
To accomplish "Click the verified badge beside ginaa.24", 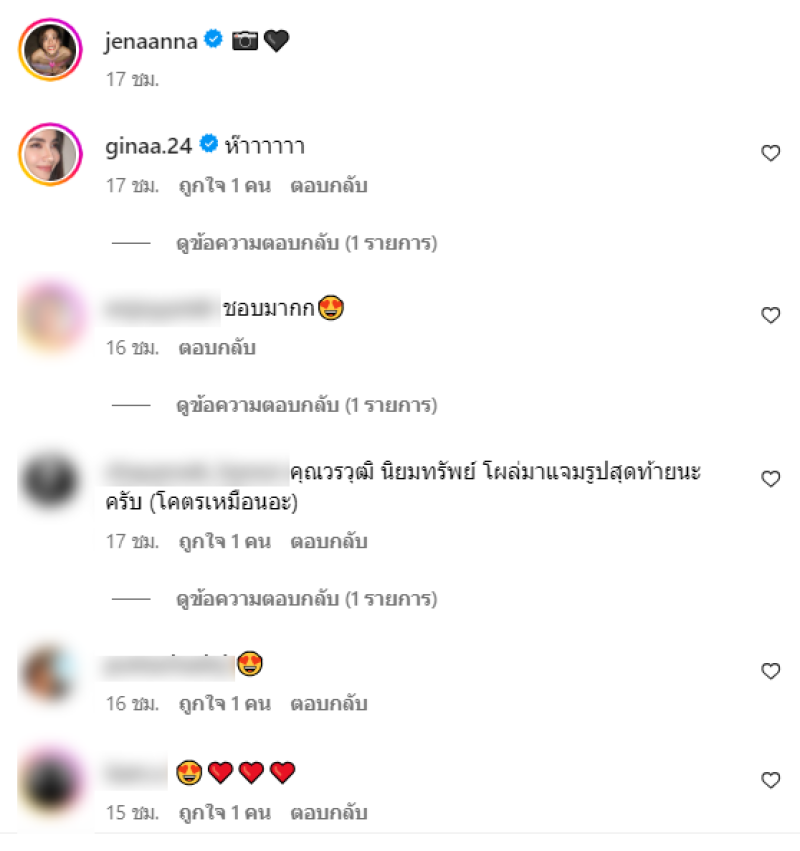I will pyautogui.click(x=209, y=144).
